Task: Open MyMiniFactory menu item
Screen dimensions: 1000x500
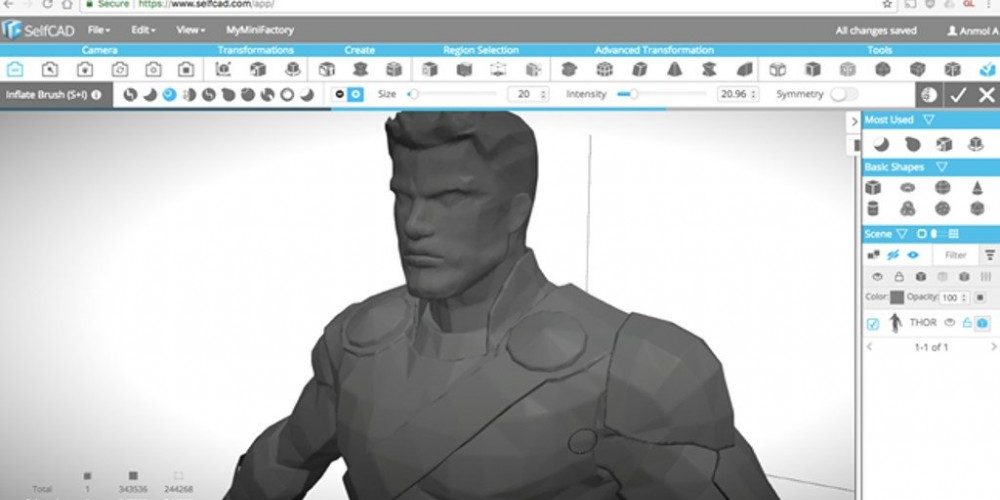Action: [260, 30]
